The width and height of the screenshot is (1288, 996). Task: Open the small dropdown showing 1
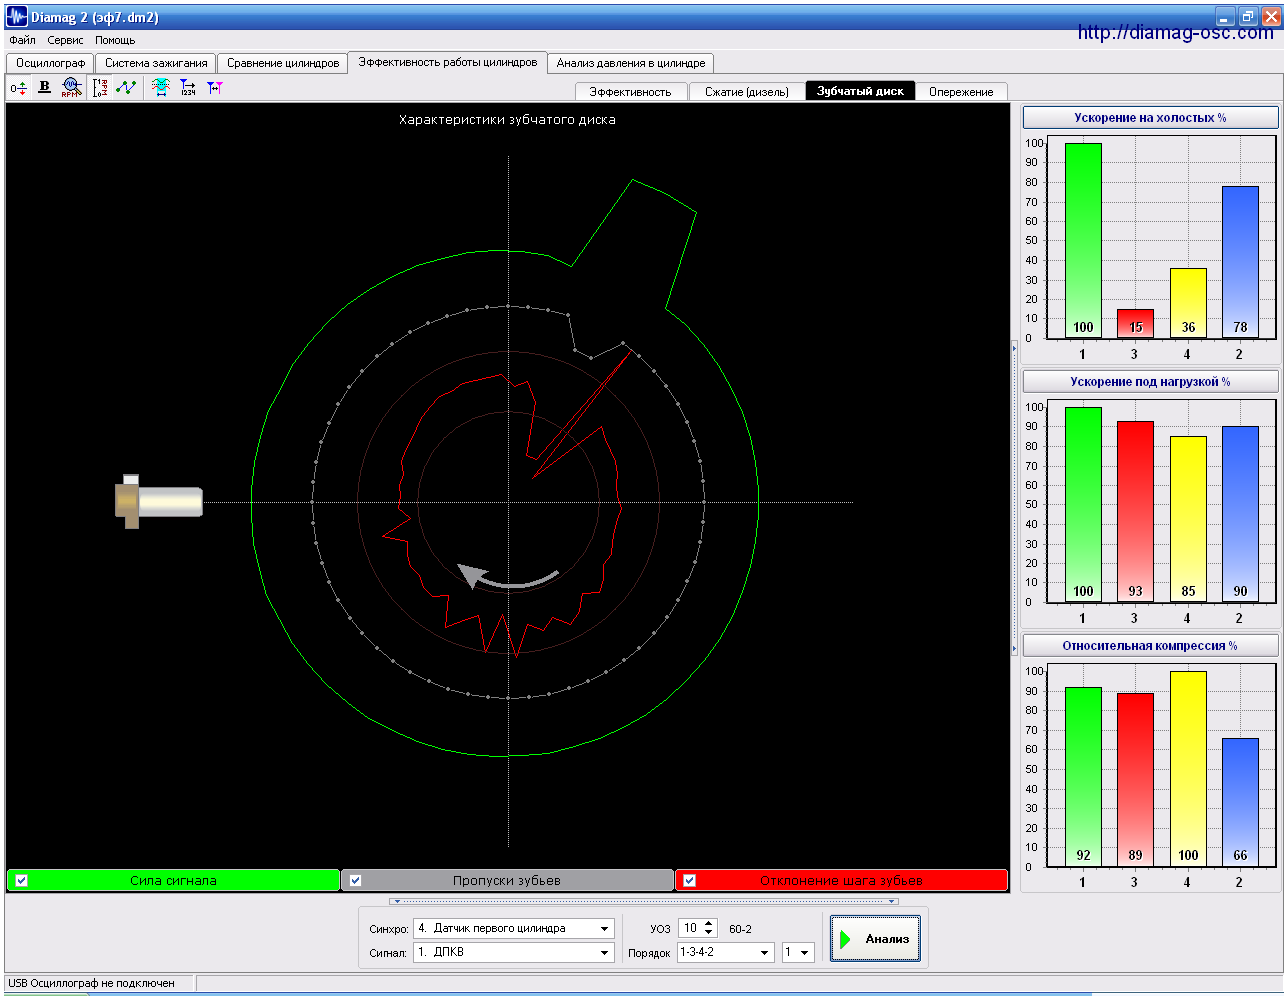pos(798,953)
